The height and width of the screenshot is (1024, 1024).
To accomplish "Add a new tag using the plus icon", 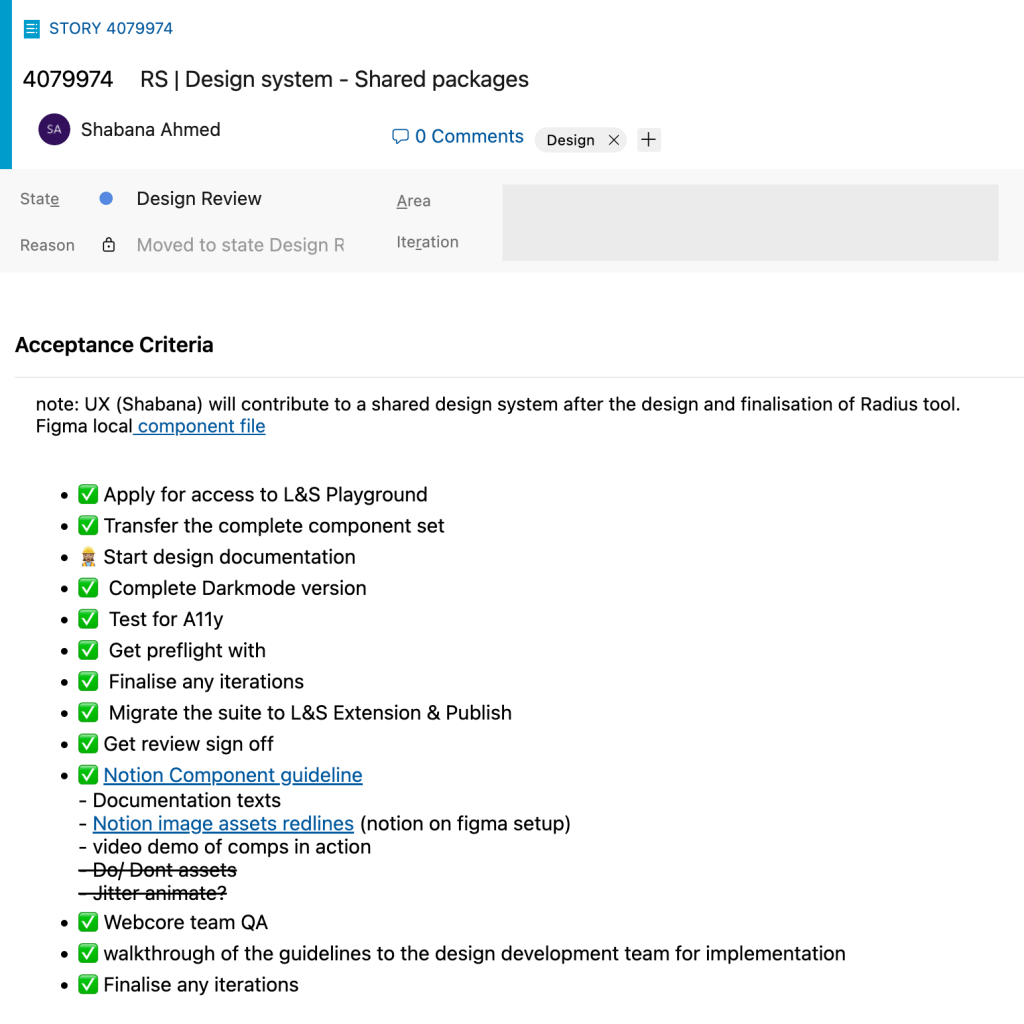I will 648,140.
